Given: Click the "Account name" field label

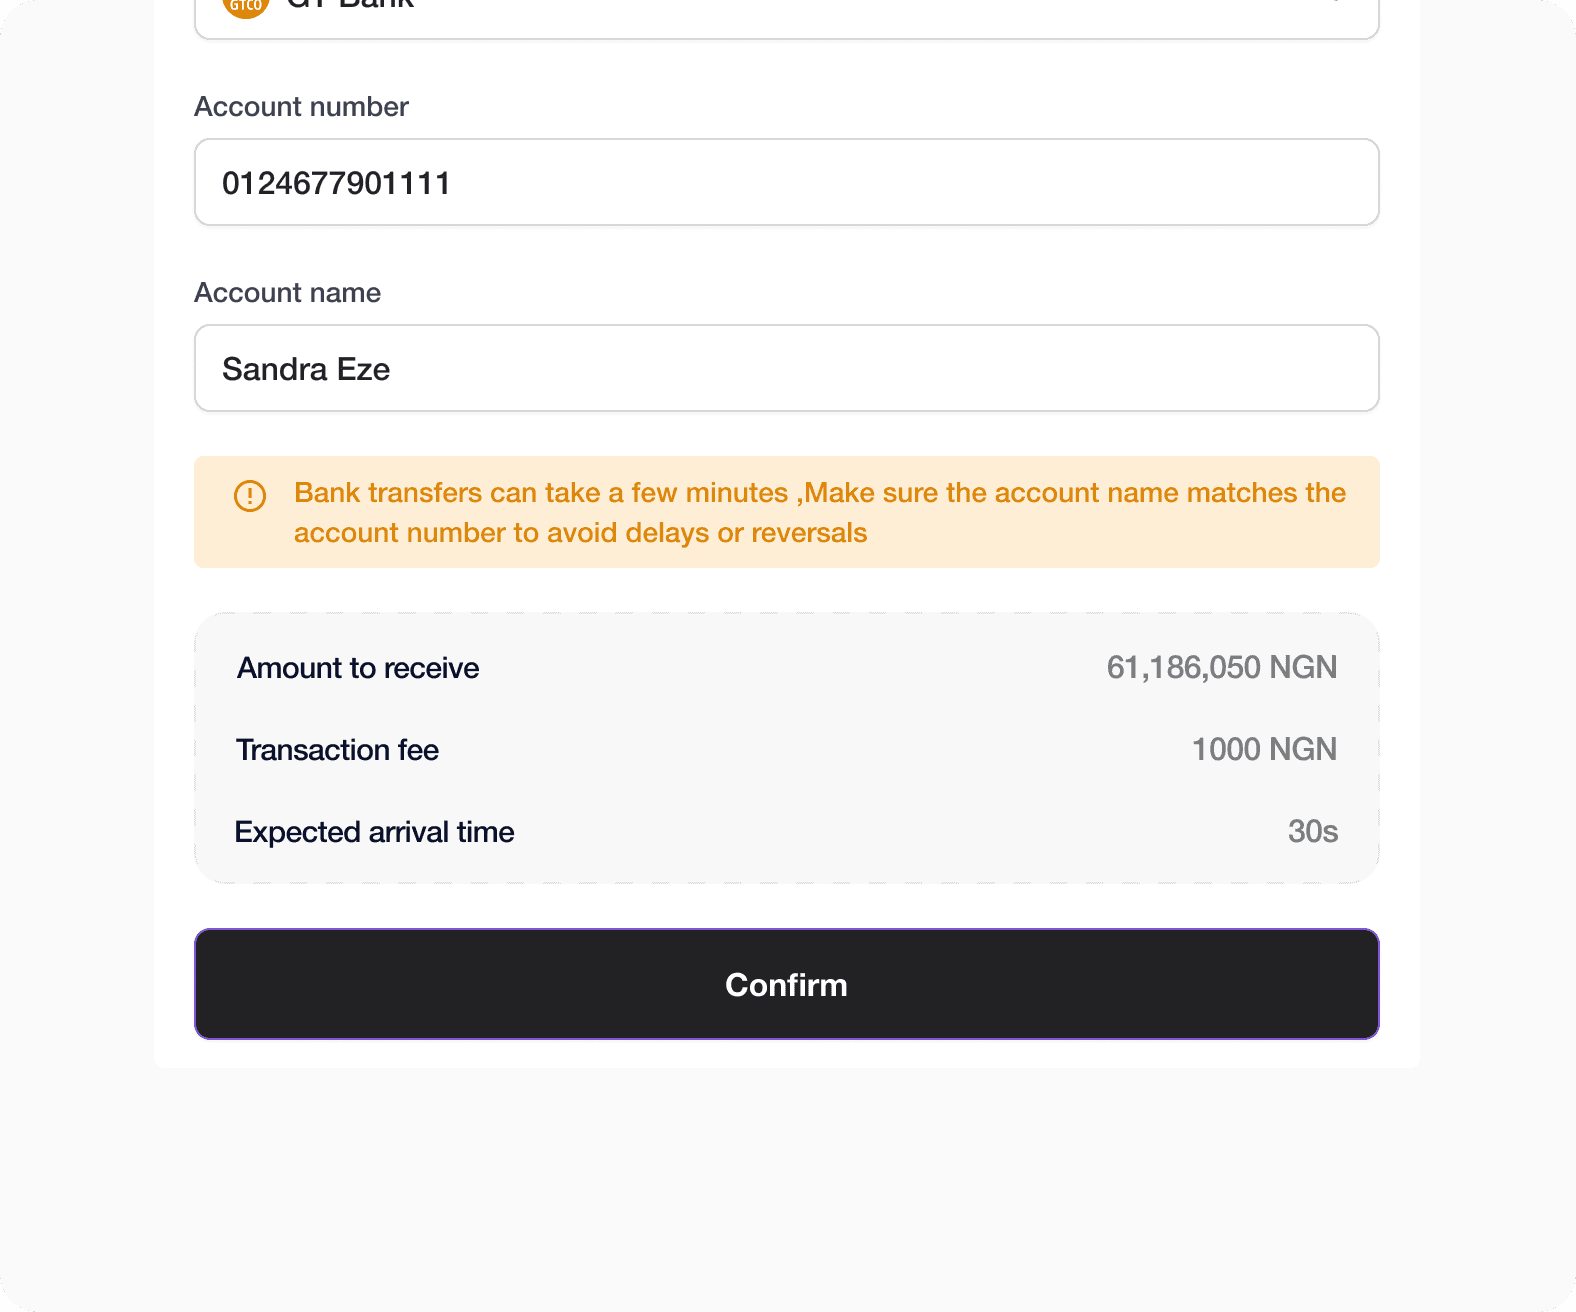Looking at the screenshot, I should [287, 293].
